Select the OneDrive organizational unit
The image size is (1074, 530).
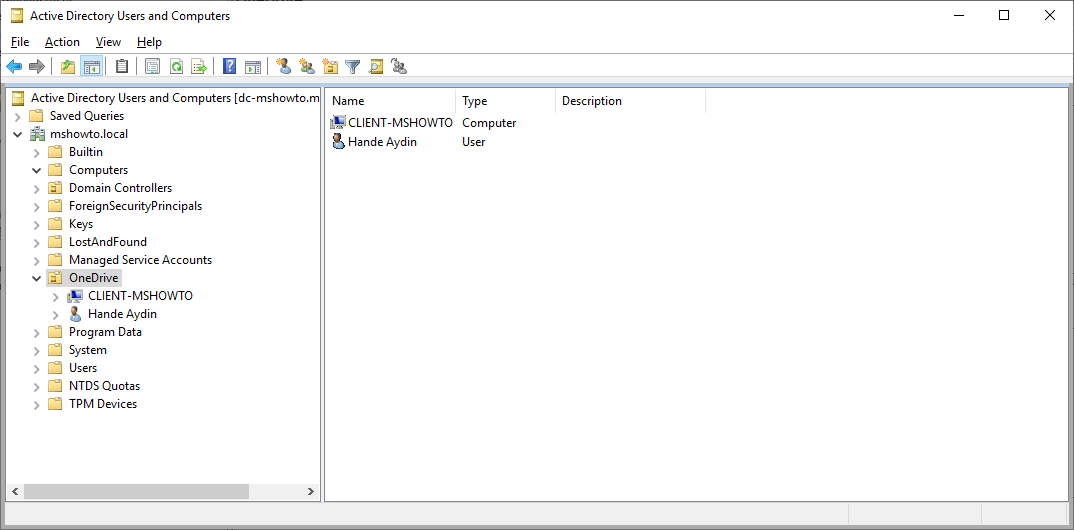tap(94, 278)
